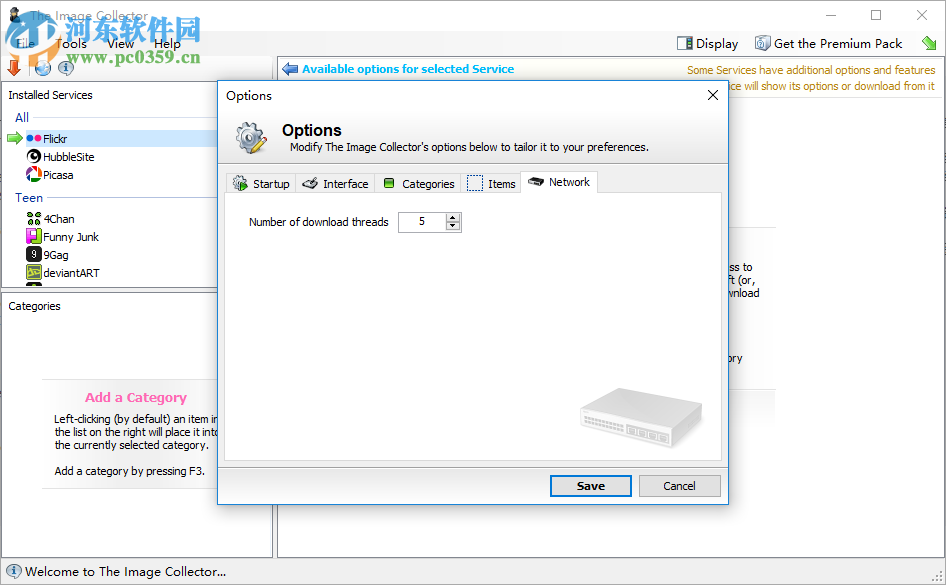Minimize the Image Collector window

click(x=831, y=15)
